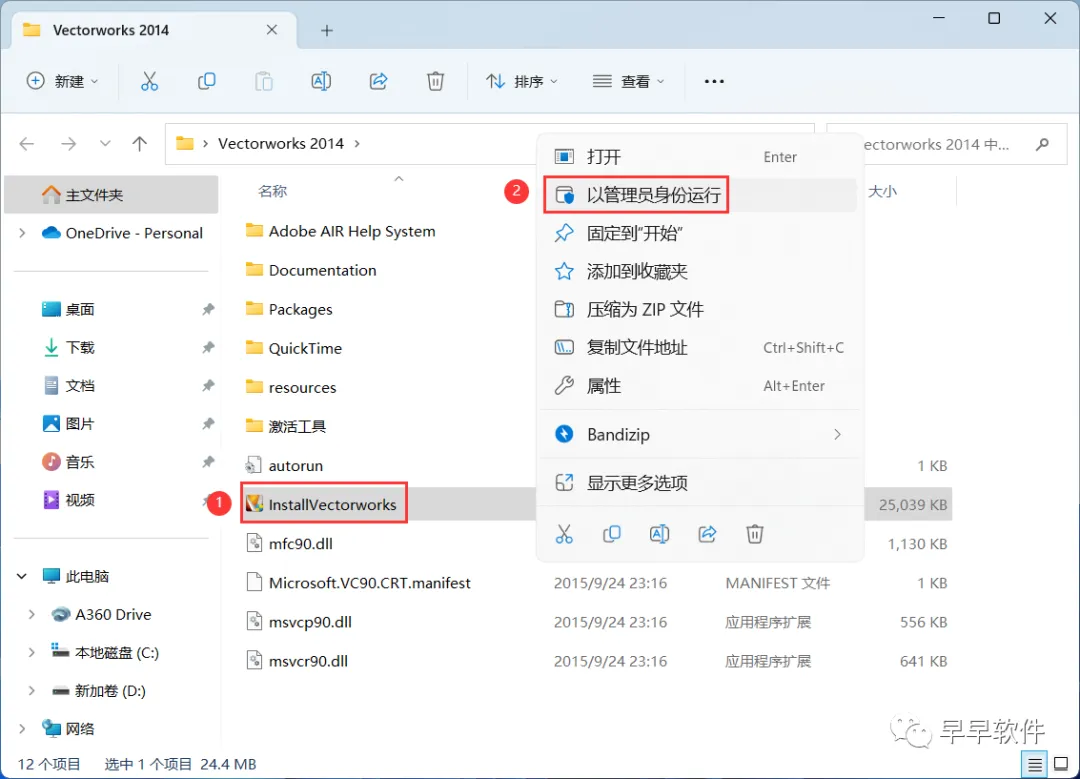
Task: Expand the A360 Drive tree node
Action: (31, 614)
